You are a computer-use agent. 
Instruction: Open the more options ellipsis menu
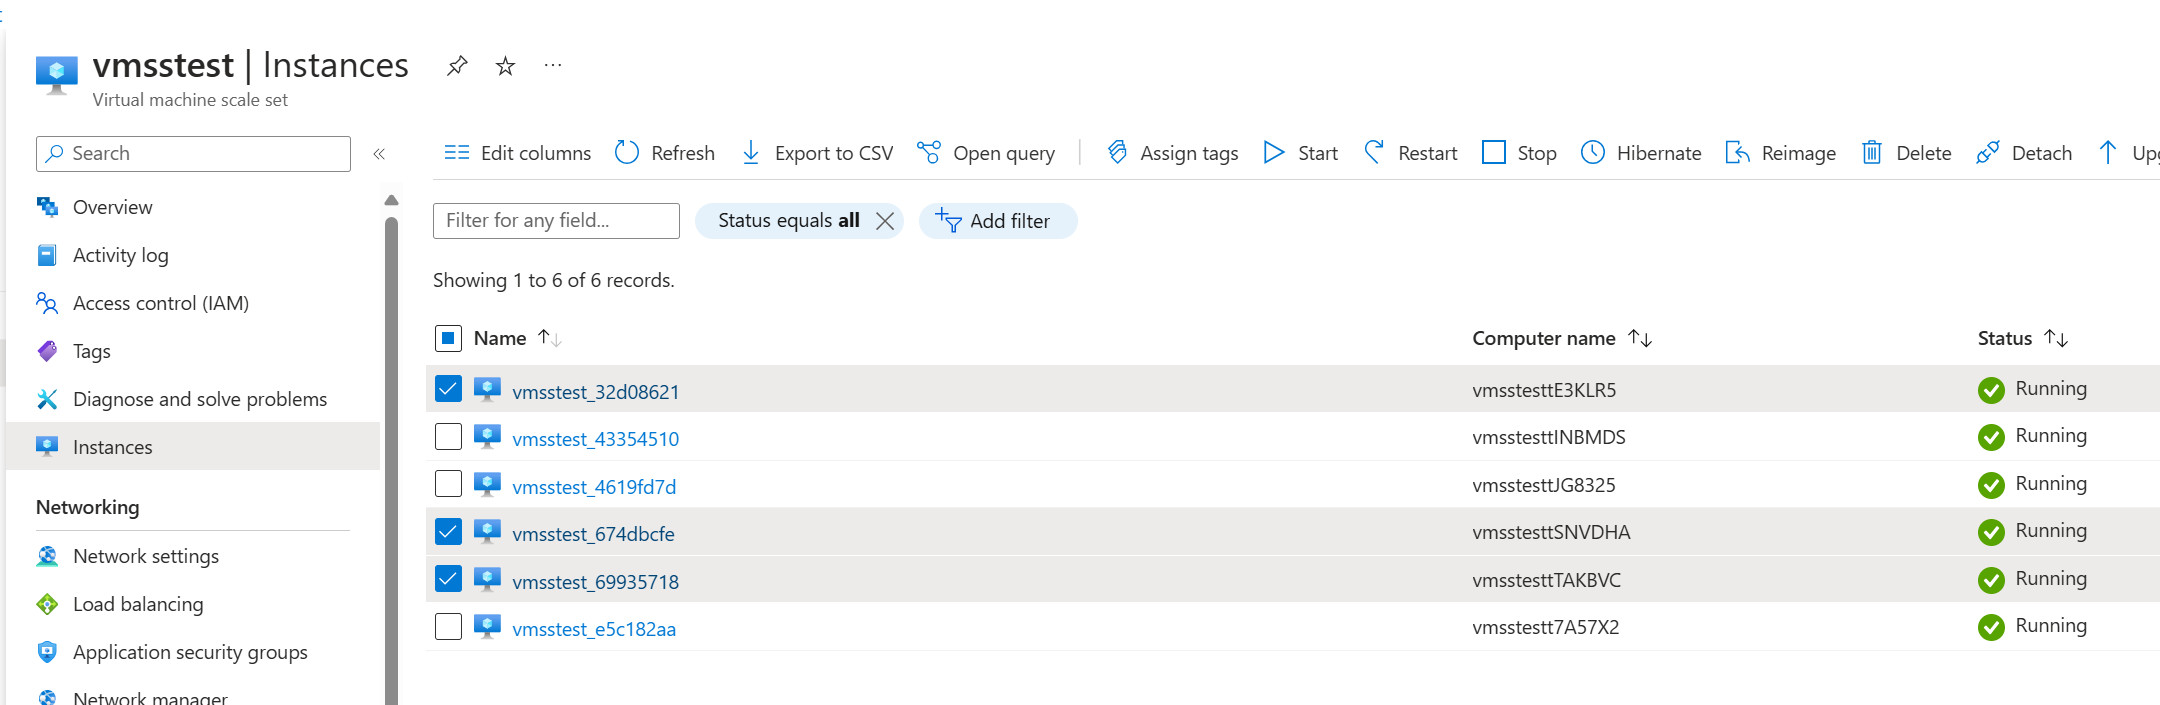[553, 66]
